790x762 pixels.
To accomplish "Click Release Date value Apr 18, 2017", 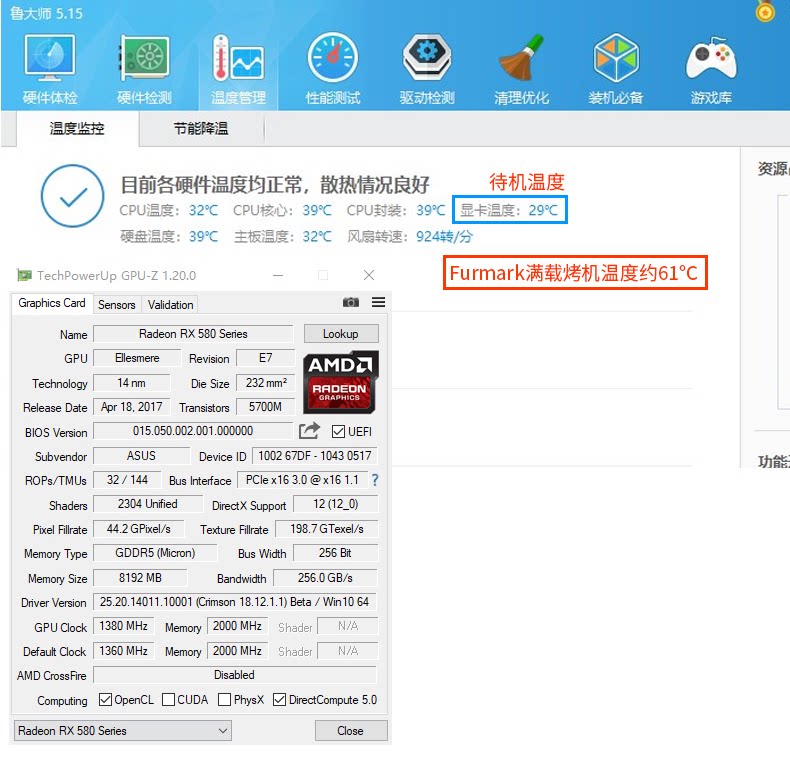I will 131,407.
